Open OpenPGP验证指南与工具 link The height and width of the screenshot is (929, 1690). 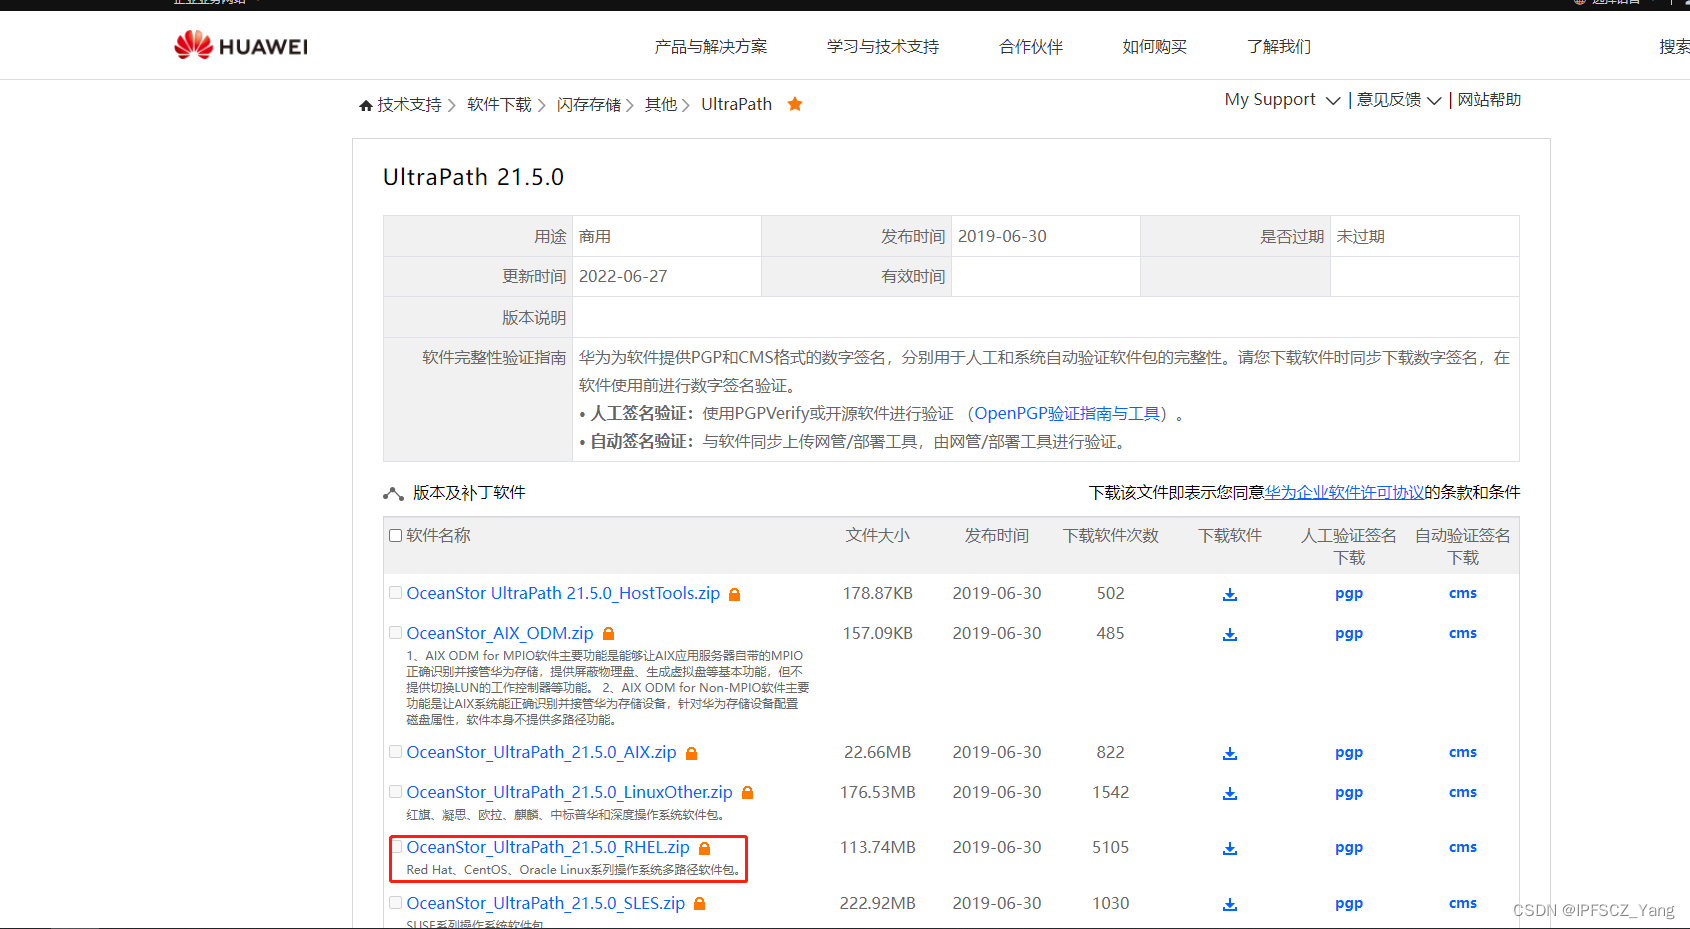tap(1067, 414)
